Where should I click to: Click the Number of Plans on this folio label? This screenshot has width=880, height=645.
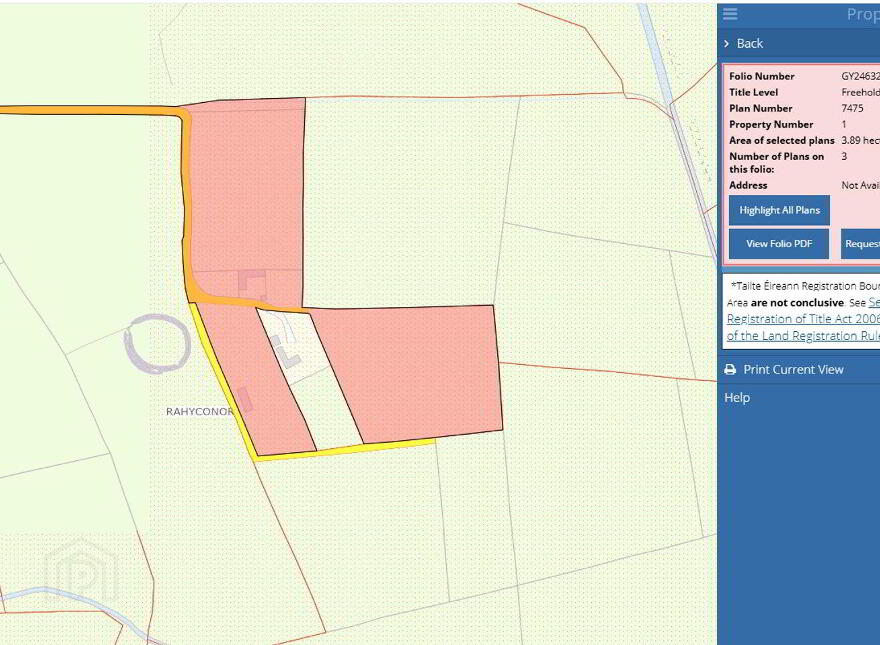[x=776, y=163]
